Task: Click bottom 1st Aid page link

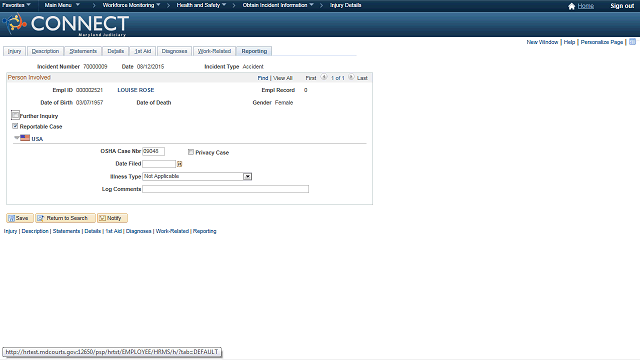Action: [113, 231]
